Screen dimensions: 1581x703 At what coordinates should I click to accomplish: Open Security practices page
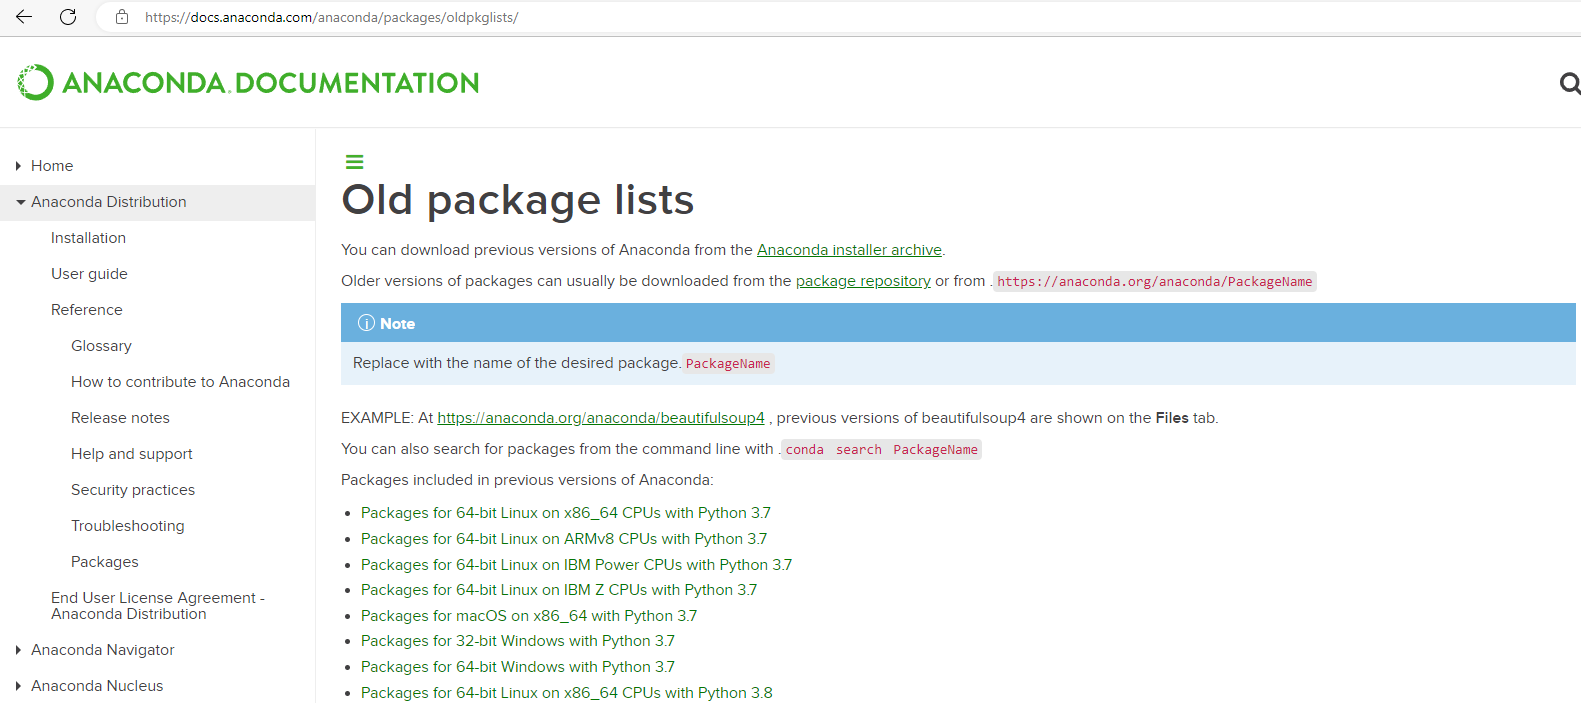point(133,490)
